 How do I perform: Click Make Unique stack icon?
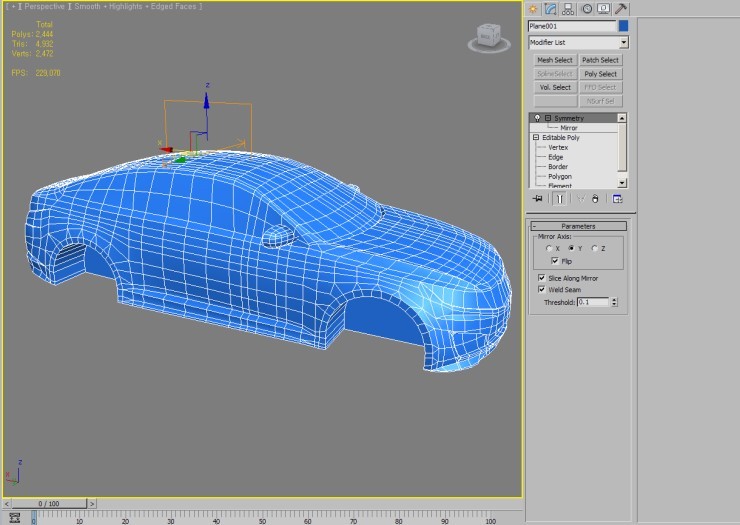[580, 199]
